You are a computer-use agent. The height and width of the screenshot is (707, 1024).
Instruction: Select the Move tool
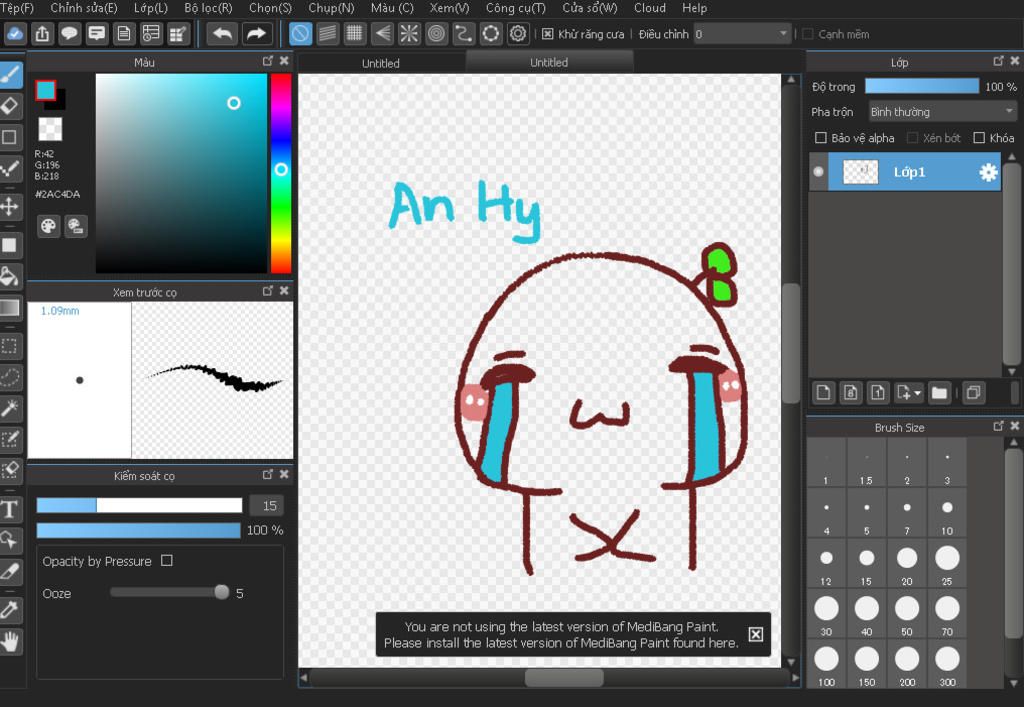pyautogui.click(x=10, y=207)
